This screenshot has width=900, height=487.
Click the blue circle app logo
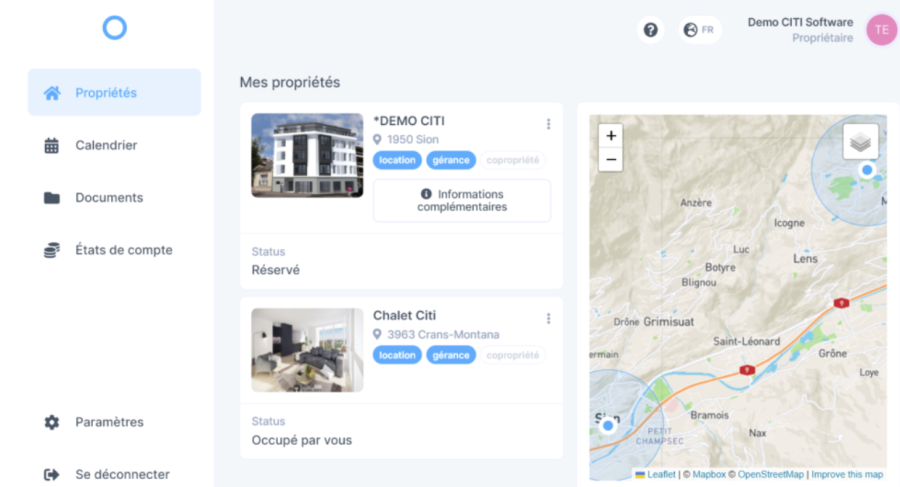(x=114, y=28)
